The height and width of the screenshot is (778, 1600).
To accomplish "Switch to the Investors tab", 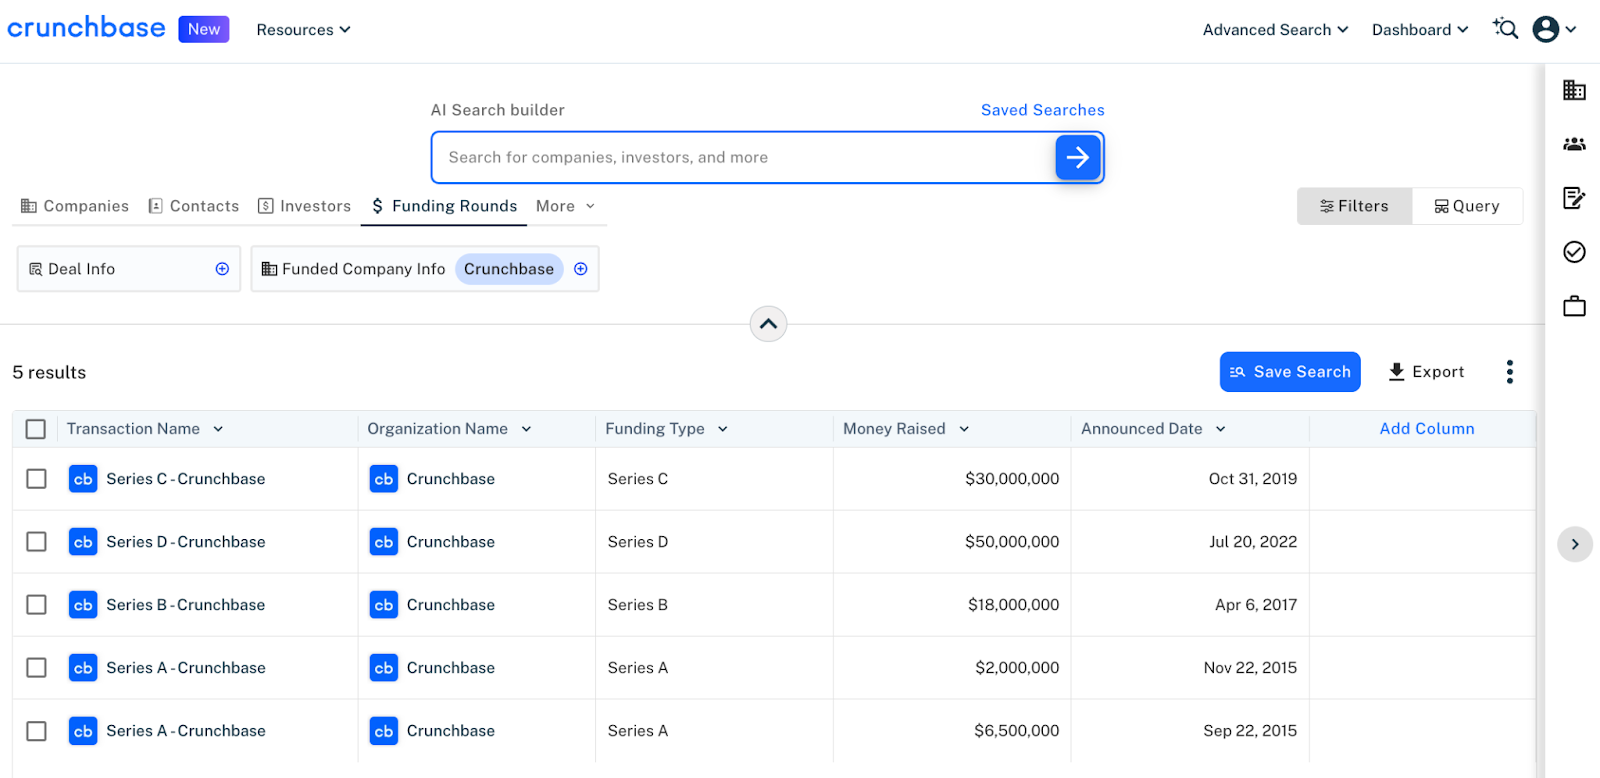I will pyautogui.click(x=305, y=206).
